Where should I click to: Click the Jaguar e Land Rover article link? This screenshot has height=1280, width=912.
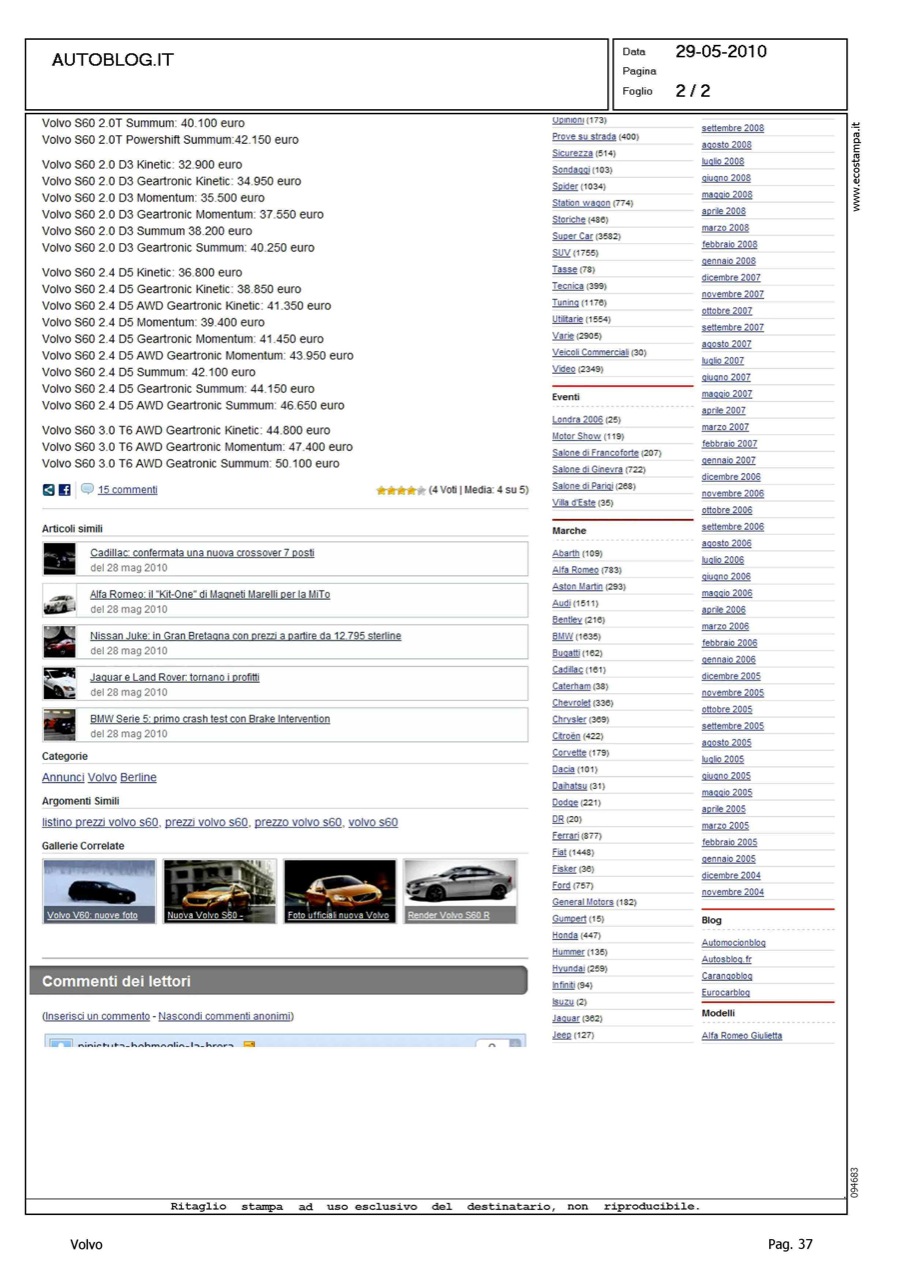(x=175, y=678)
